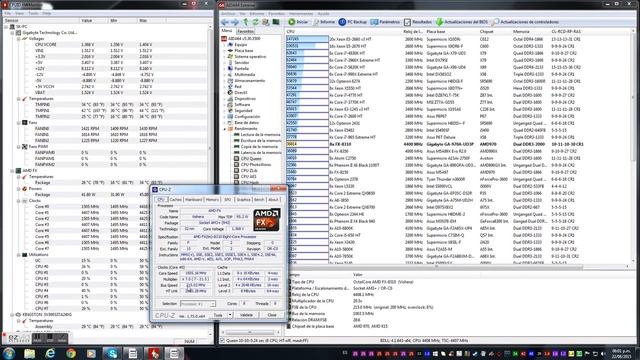This screenshot has width=640, height=360.
Task: Collapse KINGSTON drive node in HWMonitor
Action: click(12, 315)
